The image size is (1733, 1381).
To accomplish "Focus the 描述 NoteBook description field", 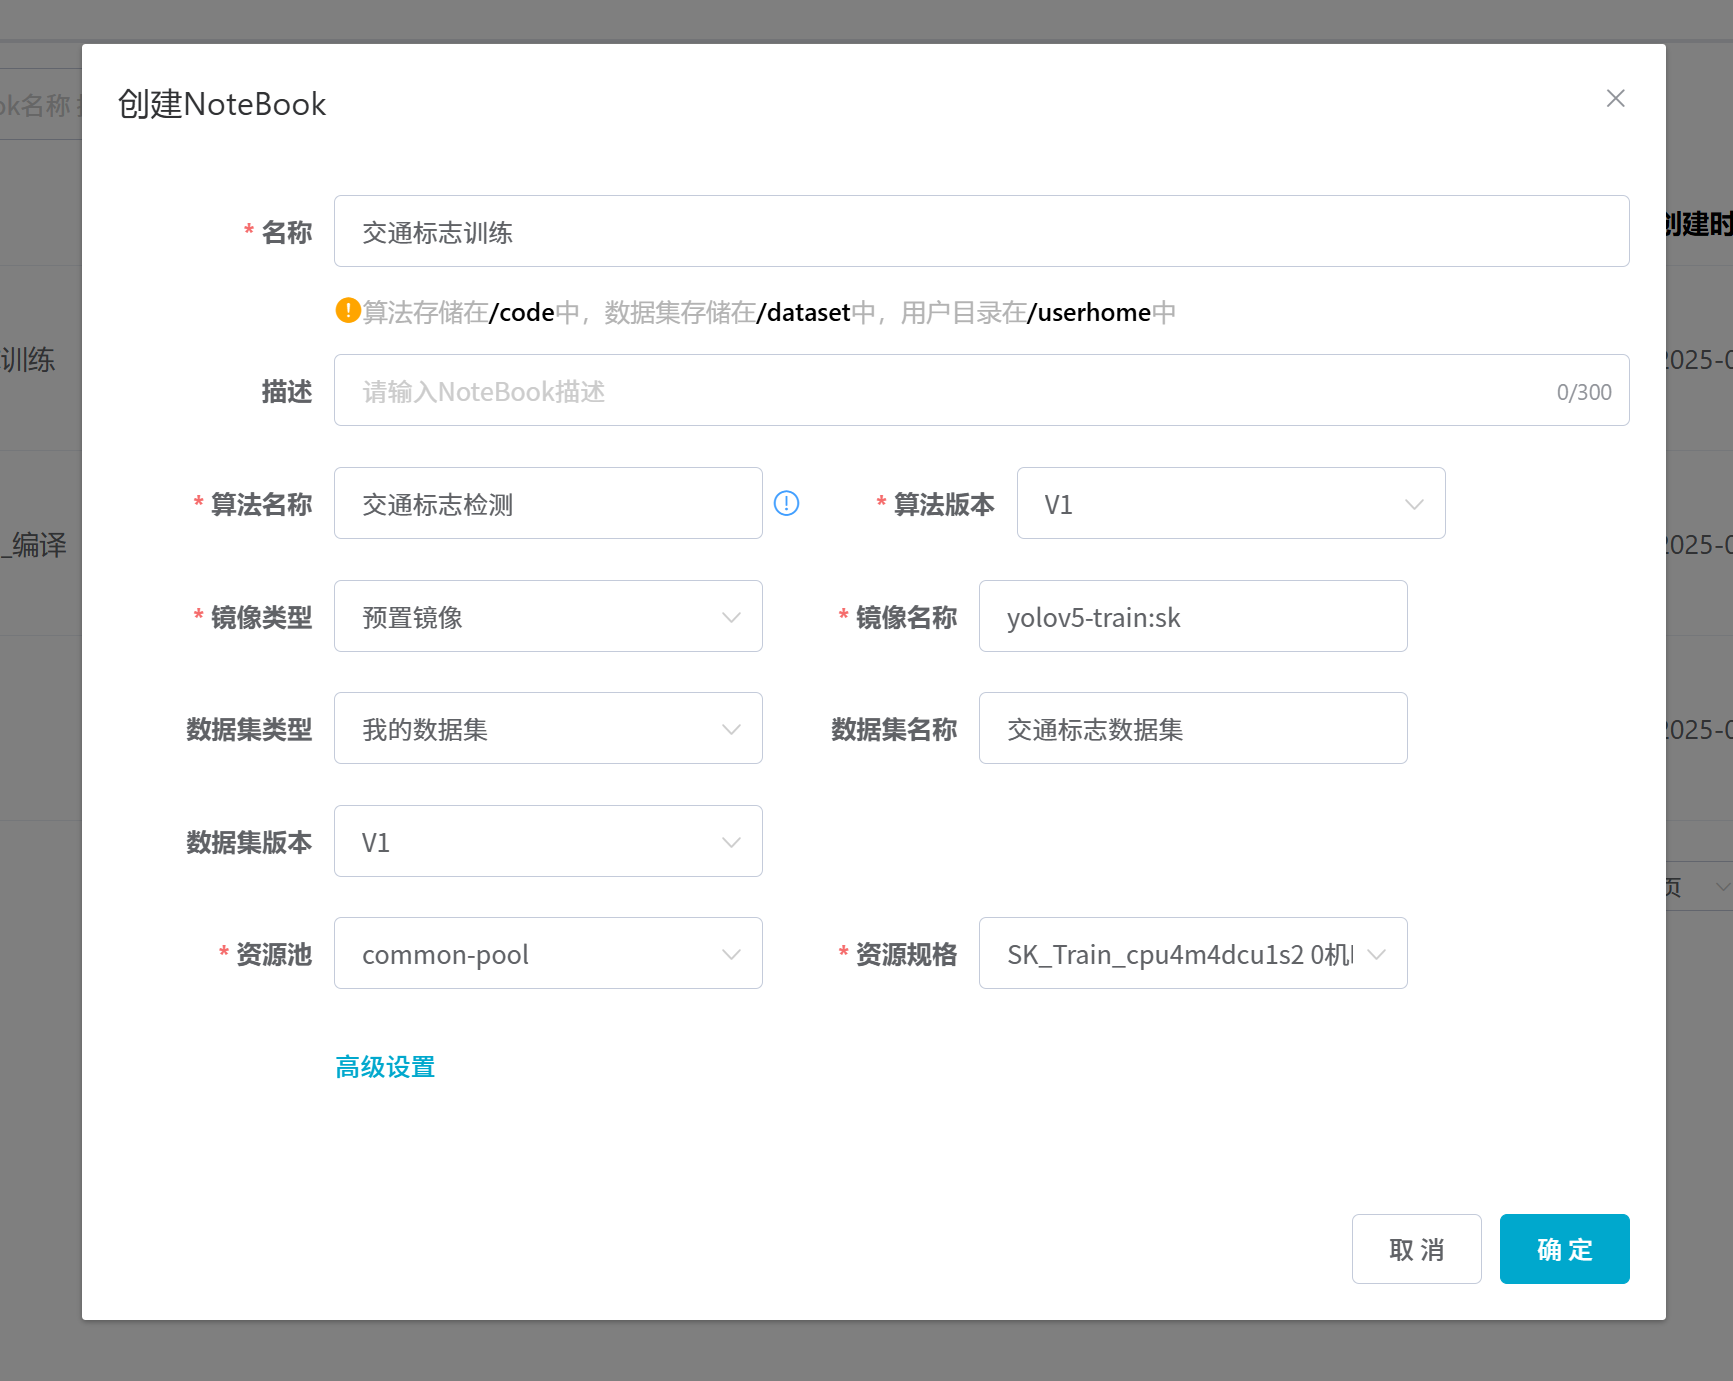I will pos(940,391).
